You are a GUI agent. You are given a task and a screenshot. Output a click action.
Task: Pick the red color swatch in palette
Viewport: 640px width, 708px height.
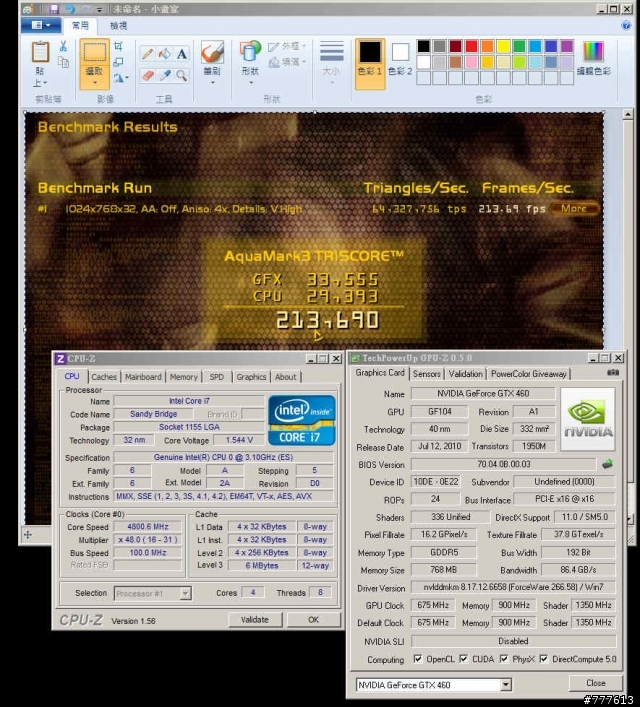click(472, 46)
